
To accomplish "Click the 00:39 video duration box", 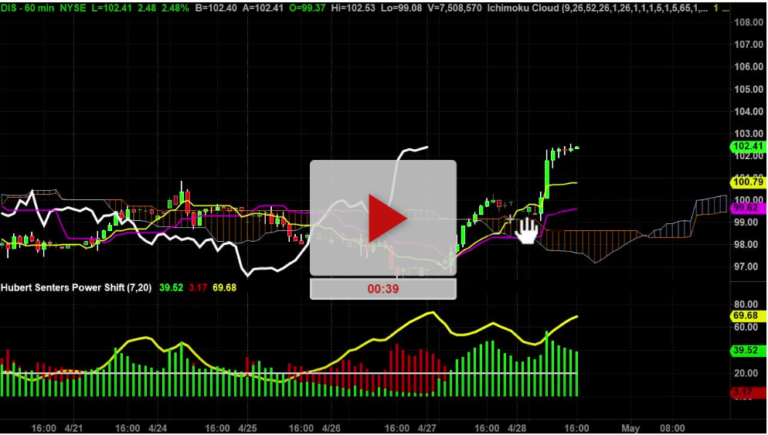I will pos(382,288).
